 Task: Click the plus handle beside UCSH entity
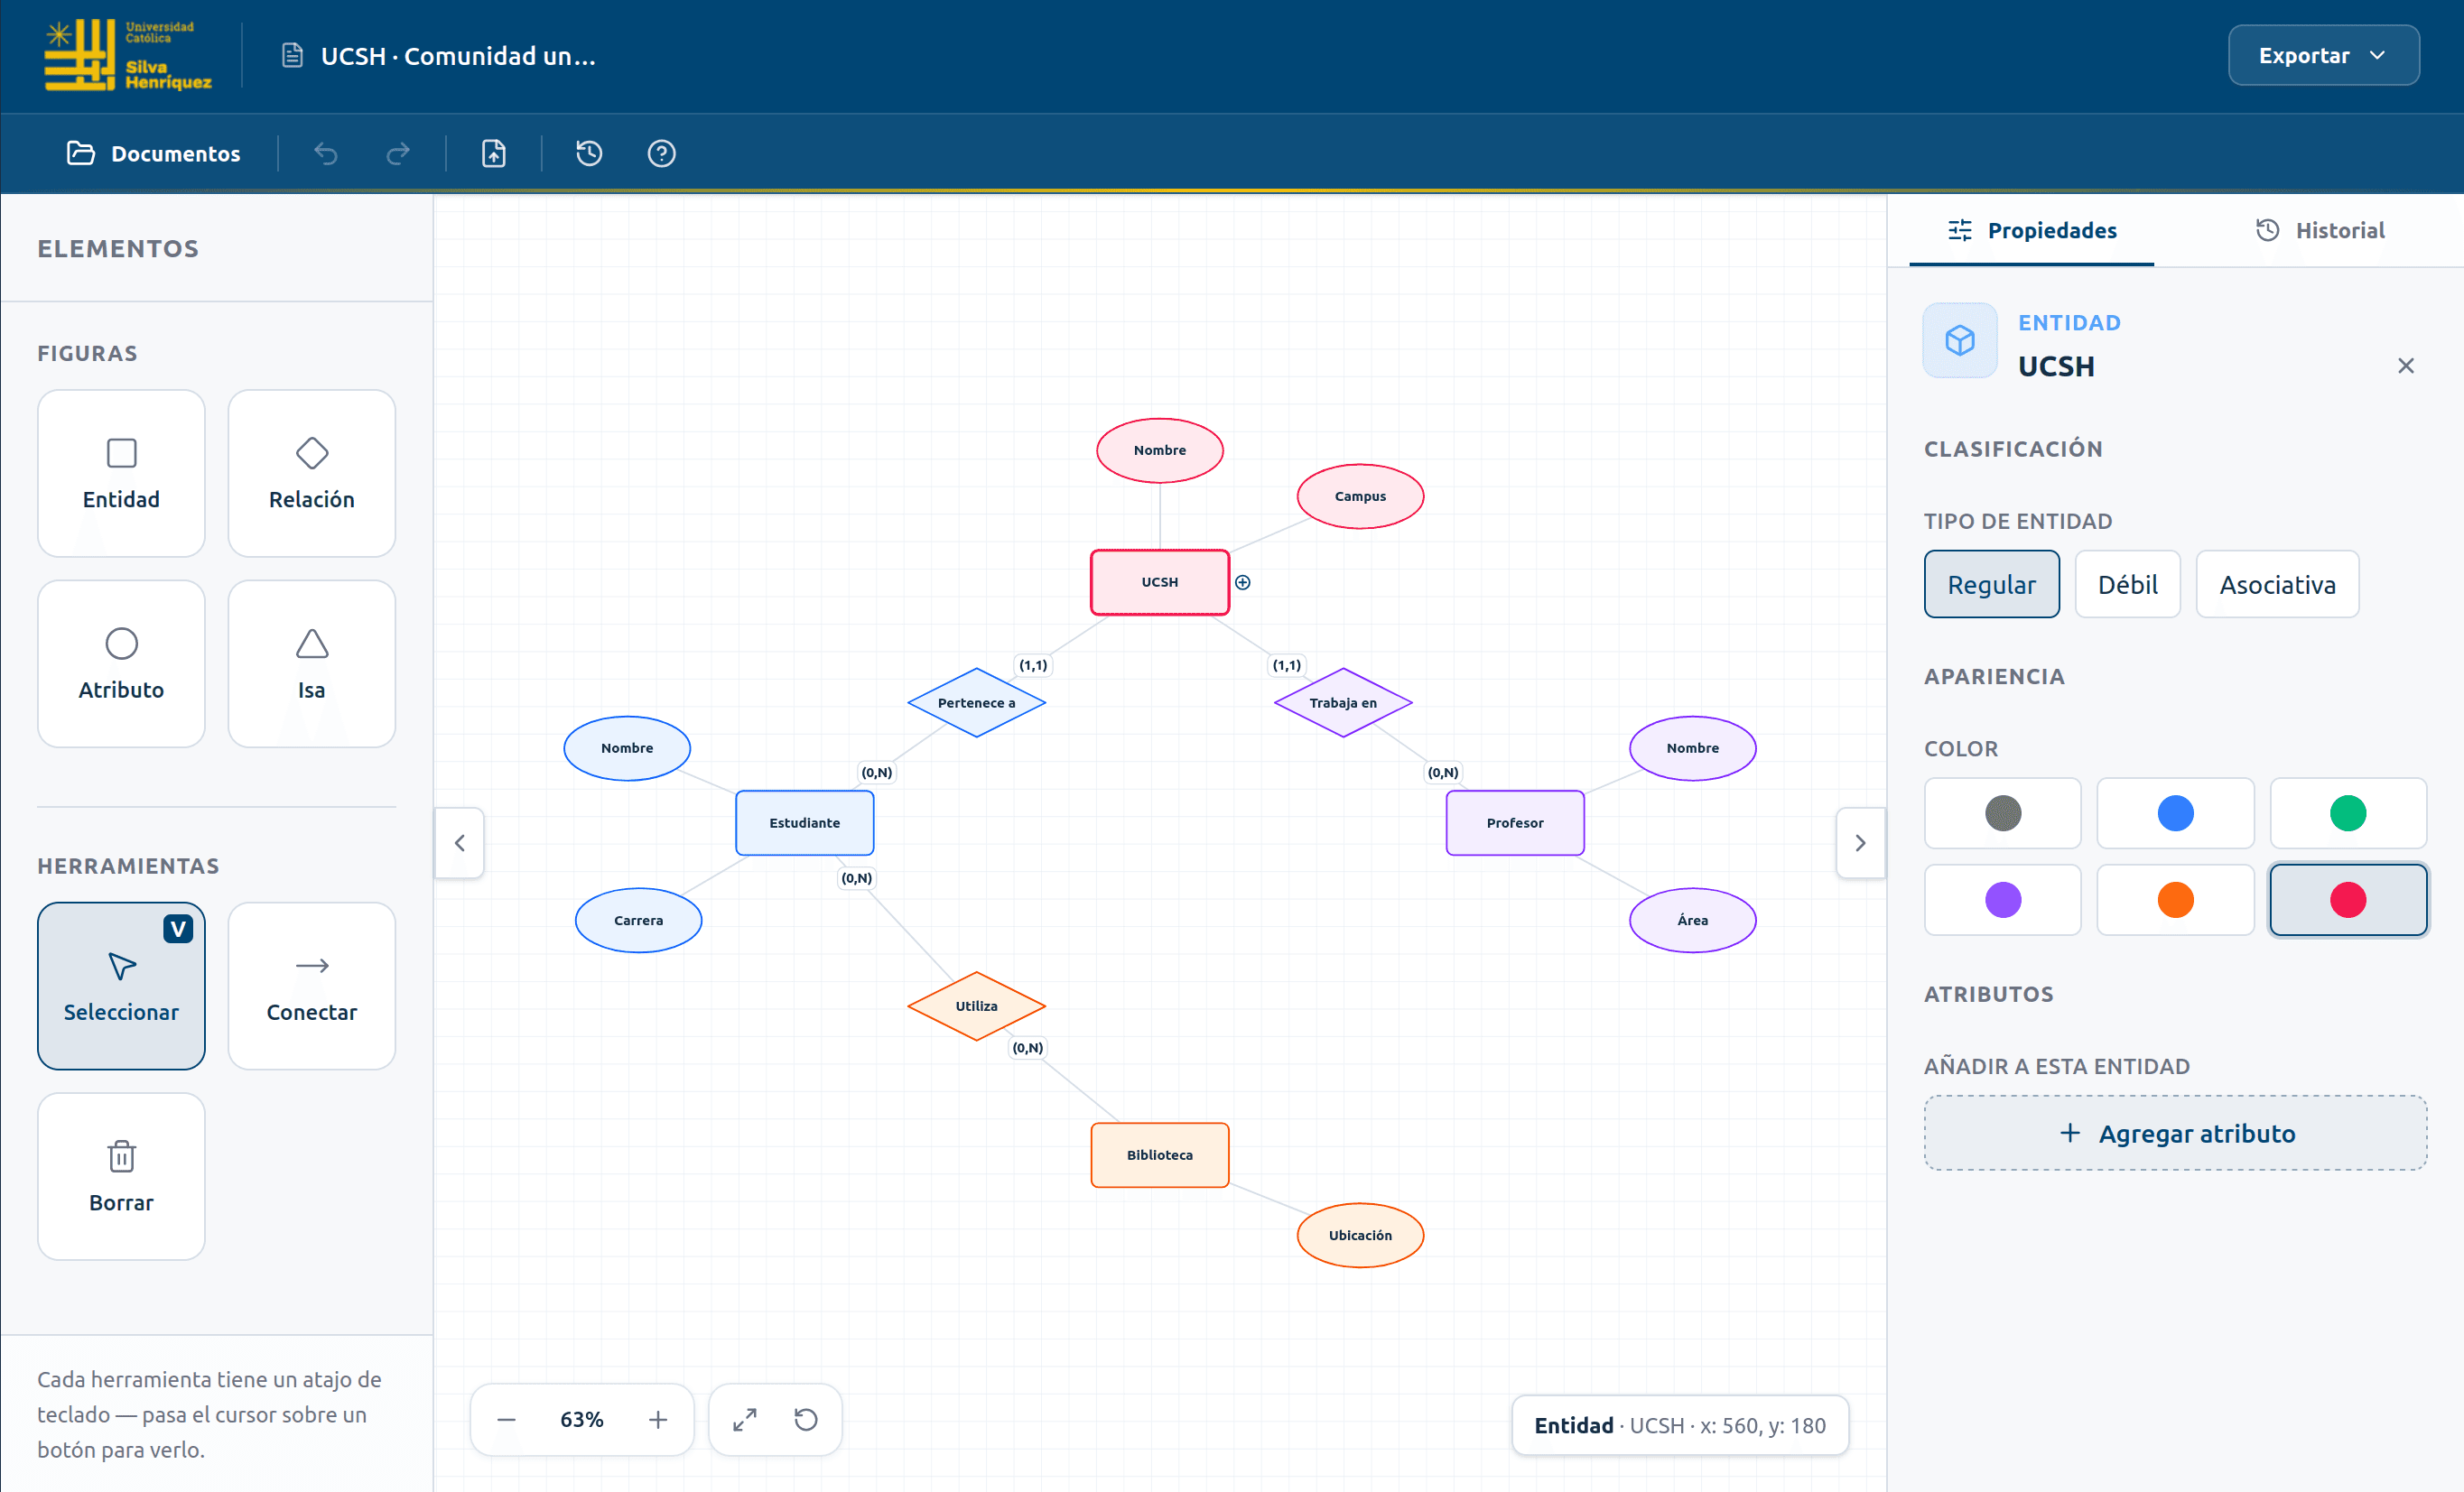(1243, 582)
